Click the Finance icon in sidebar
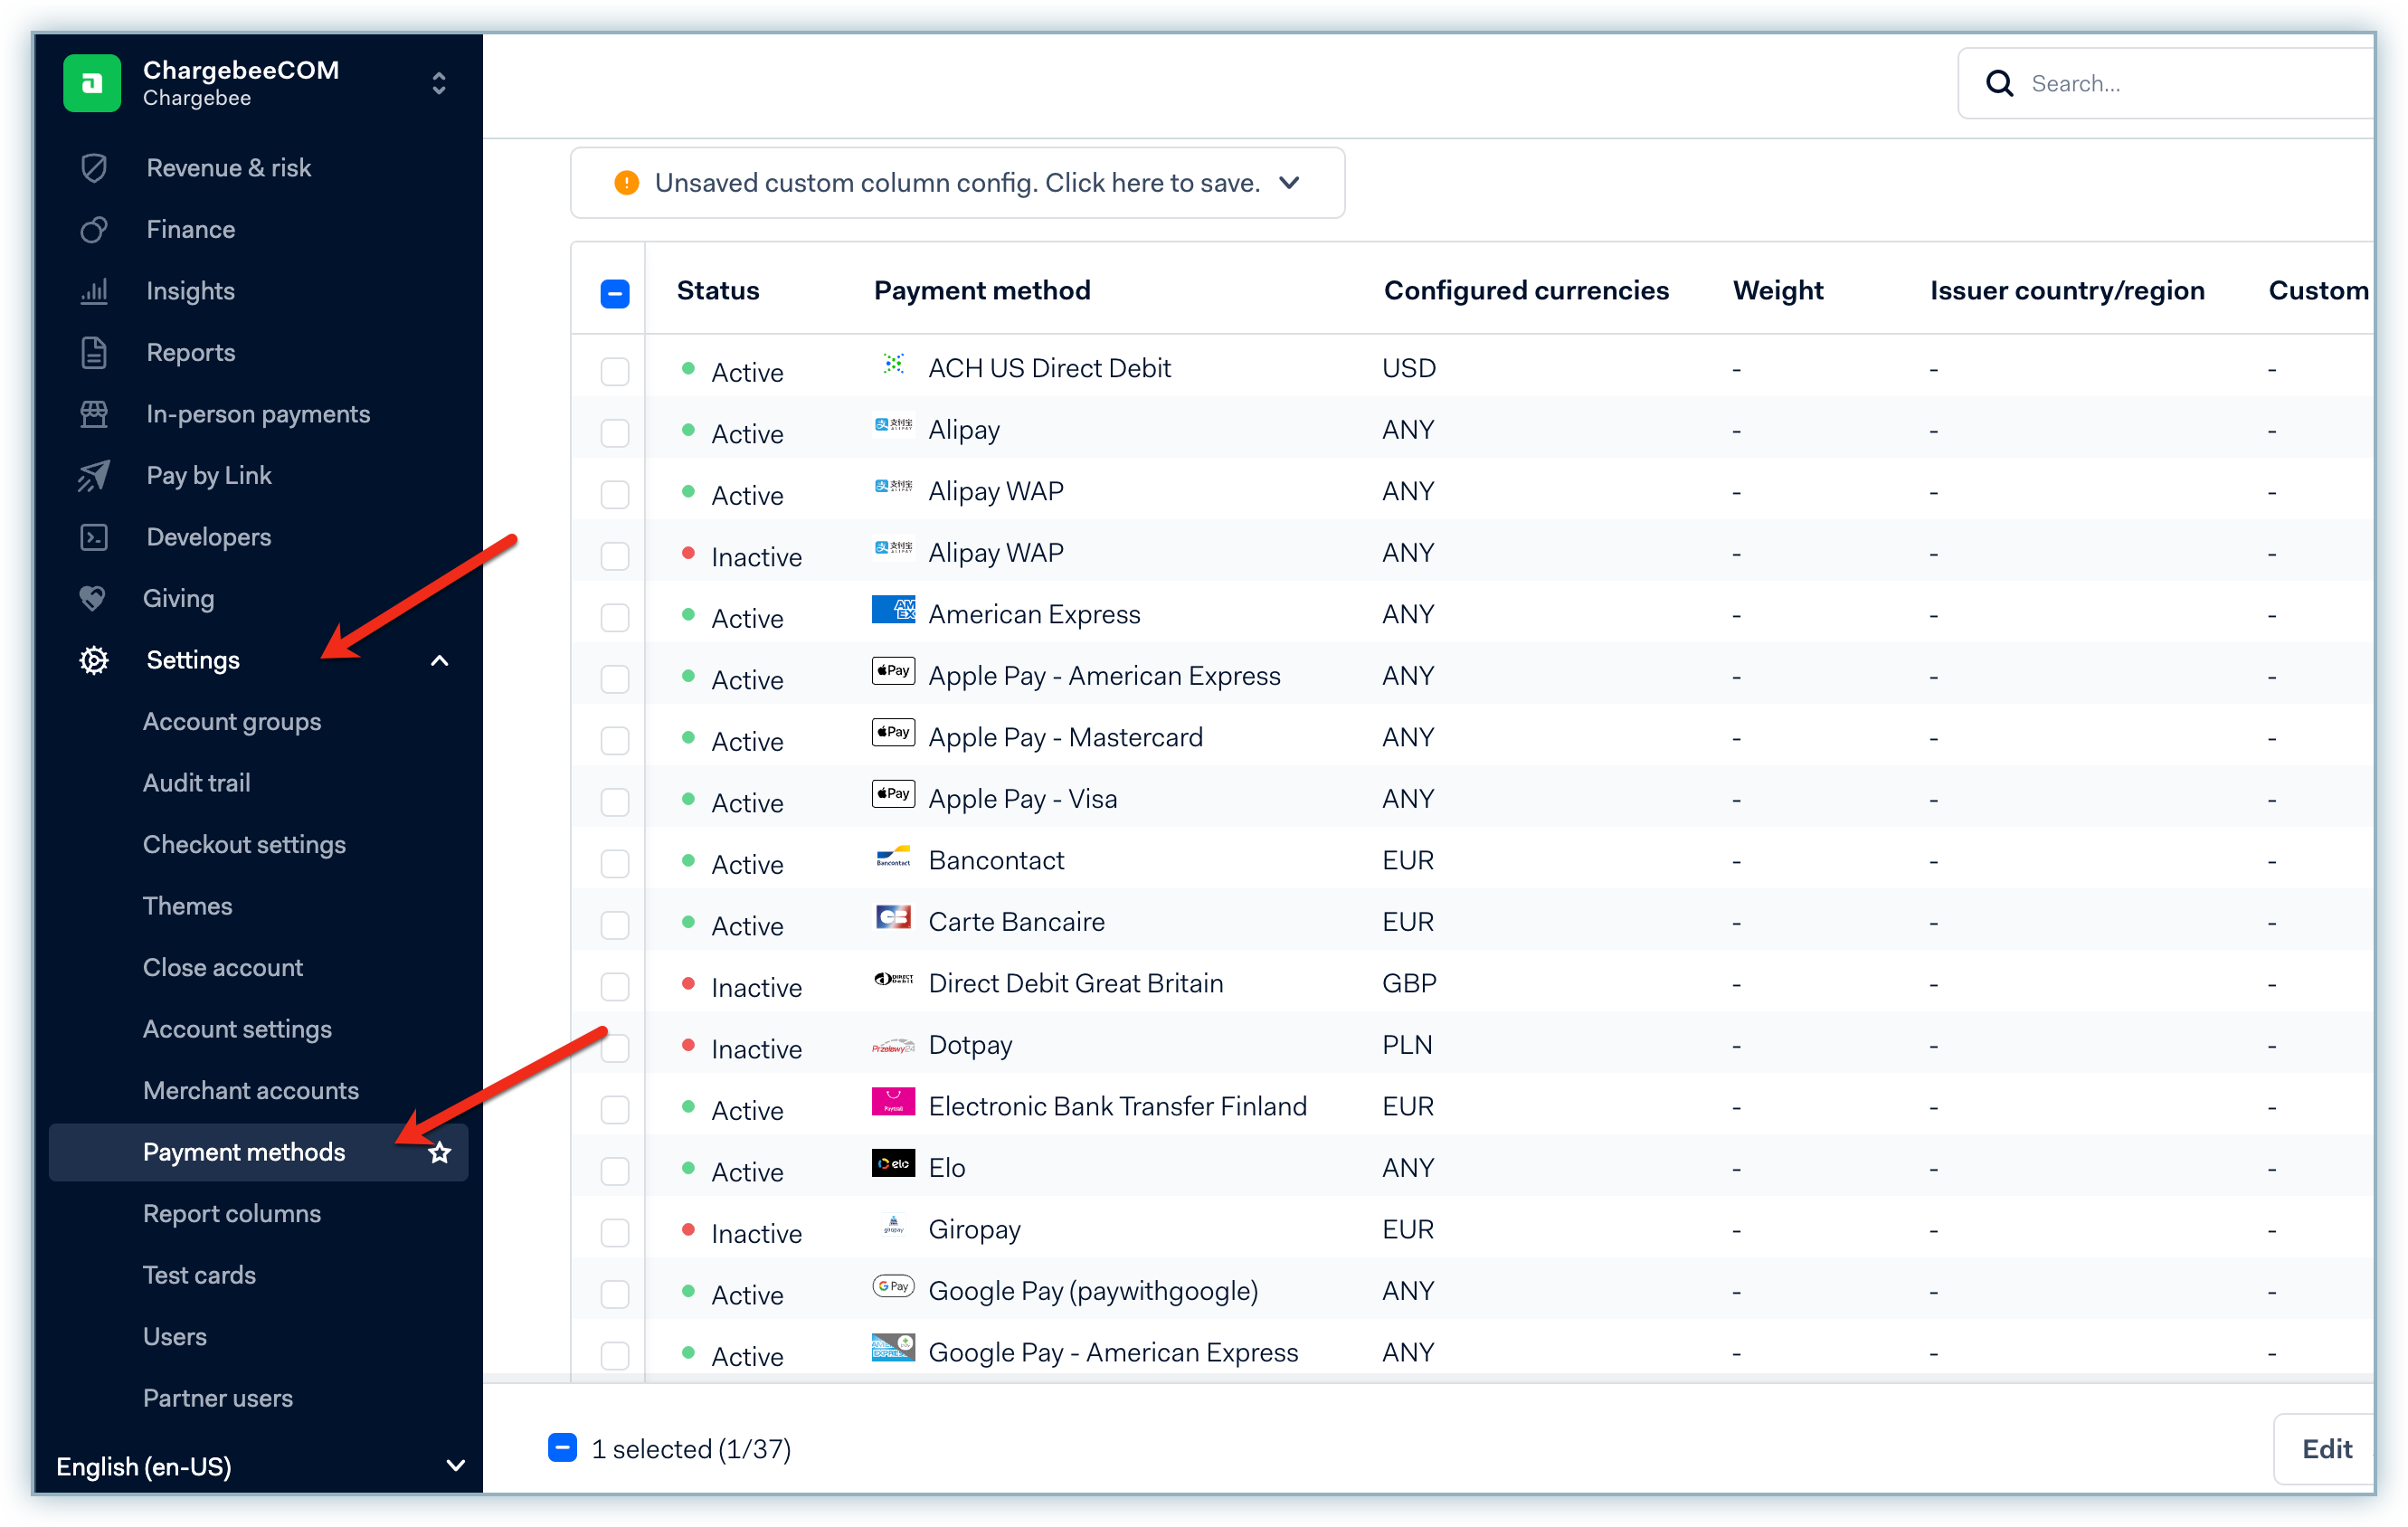 (94, 230)
